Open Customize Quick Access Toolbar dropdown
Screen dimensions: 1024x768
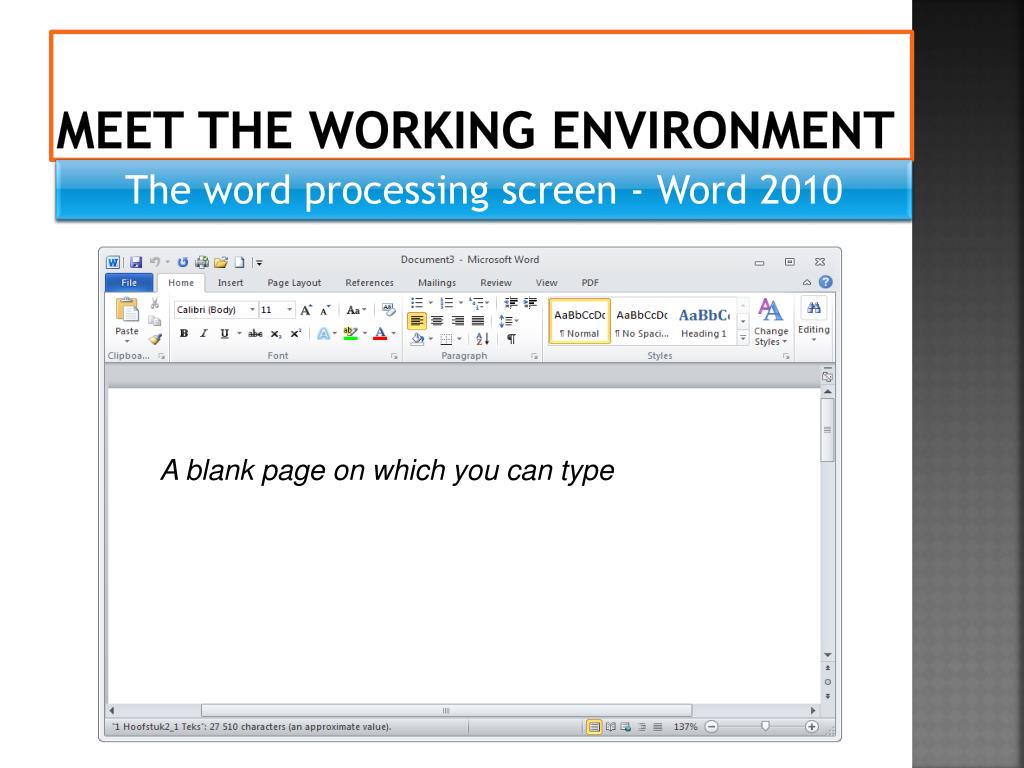click(259, 263)
